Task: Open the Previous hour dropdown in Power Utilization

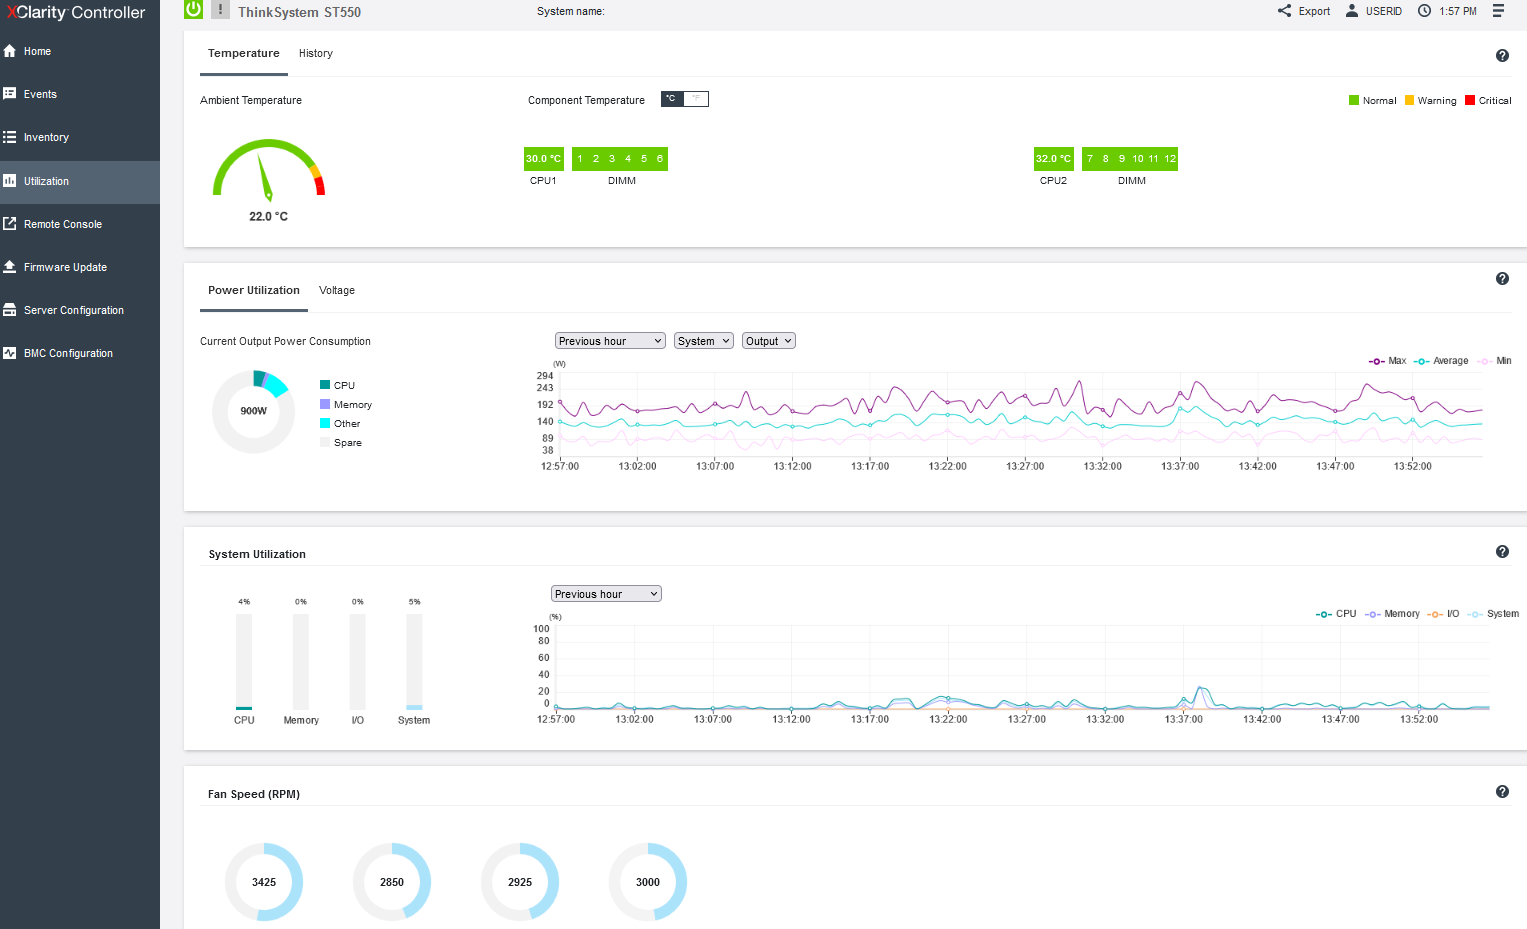Action: (x=610, y=341)
